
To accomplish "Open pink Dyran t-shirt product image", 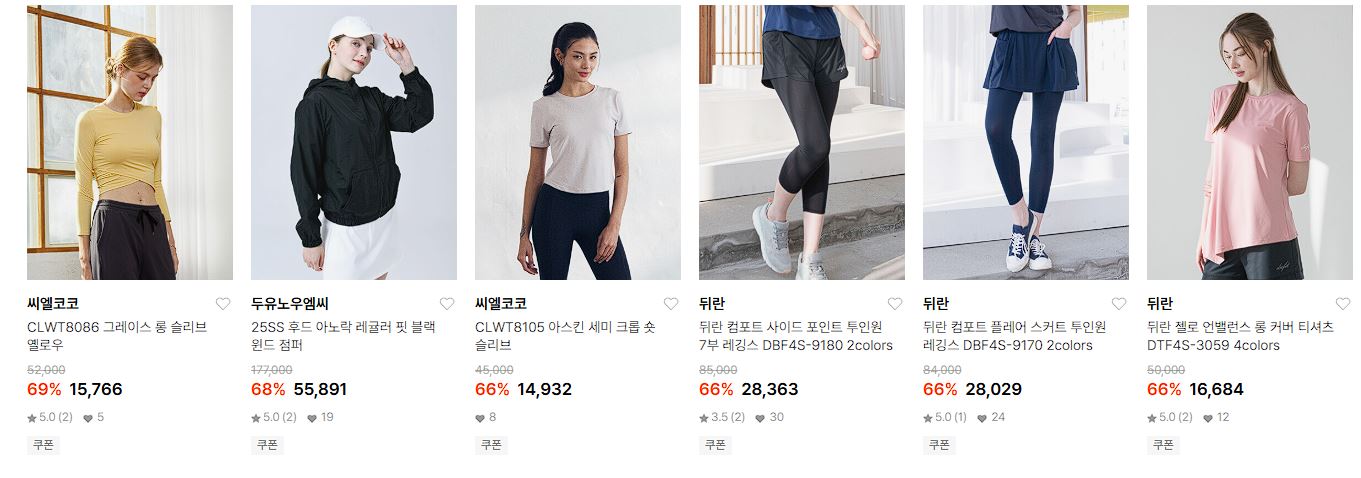I will tap(1250, 142).
